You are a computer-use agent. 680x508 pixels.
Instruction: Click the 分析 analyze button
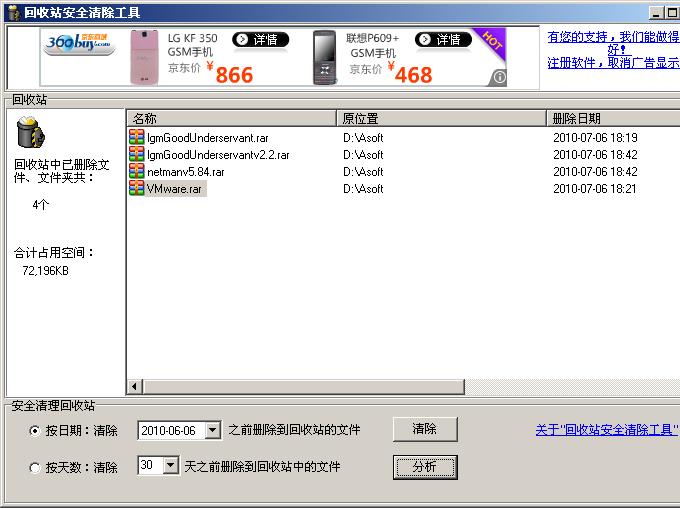(425, 467)
